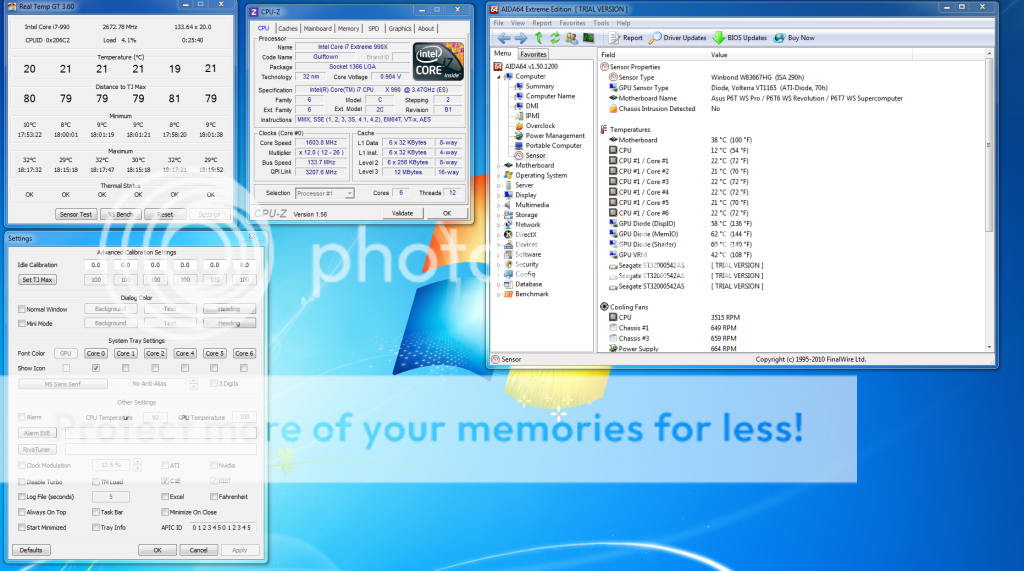The height and width of the screenshot is (571, 1024).
Task: Expand the Storage node in AIDA64 tree
Action: point(499,215)
